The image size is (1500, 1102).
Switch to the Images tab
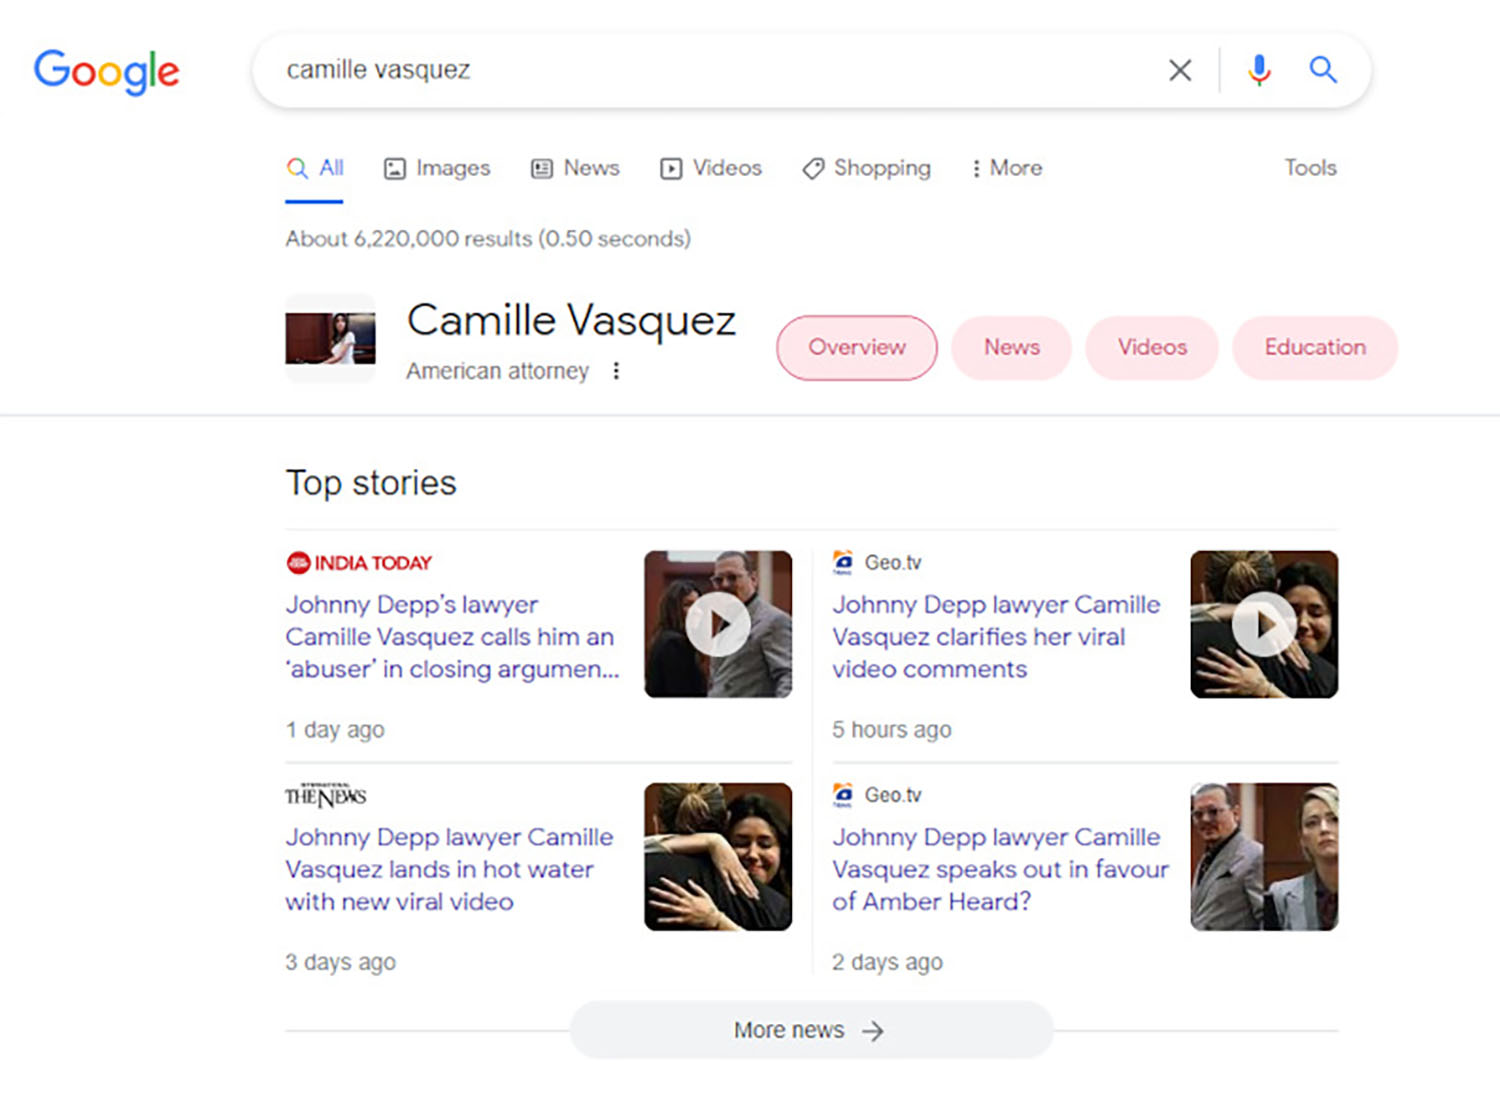click(x=437, y=168)
